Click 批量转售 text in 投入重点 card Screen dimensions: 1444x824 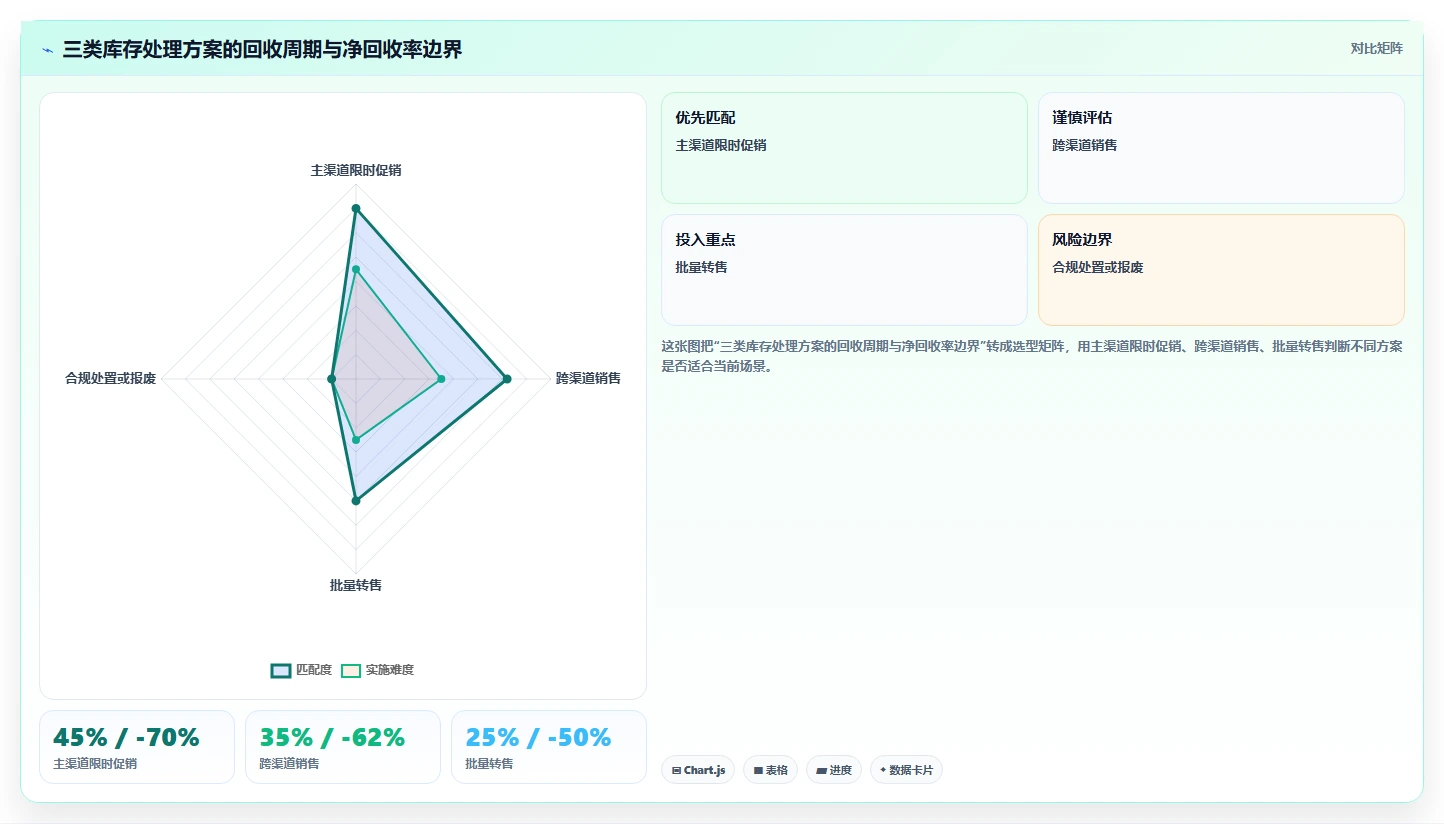(x=702, y=267)
